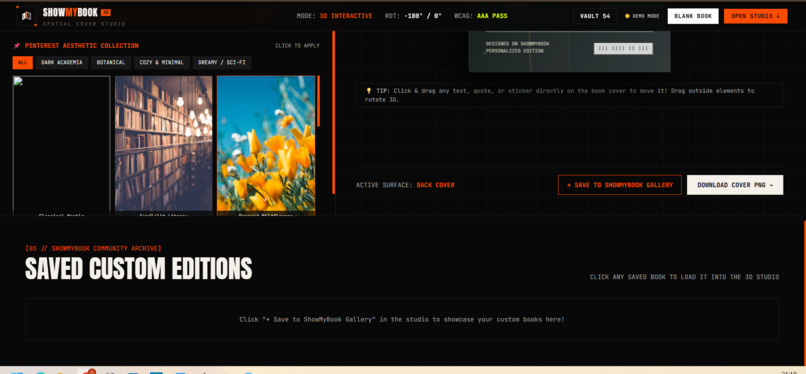Click the 'BACK COVER' active surface value
Viewport: 806px width, 374px height.
click(435, 185)
